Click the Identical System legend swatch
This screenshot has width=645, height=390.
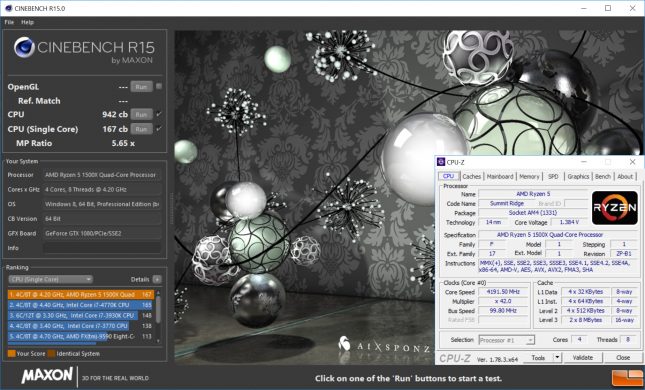click(51, 353)
